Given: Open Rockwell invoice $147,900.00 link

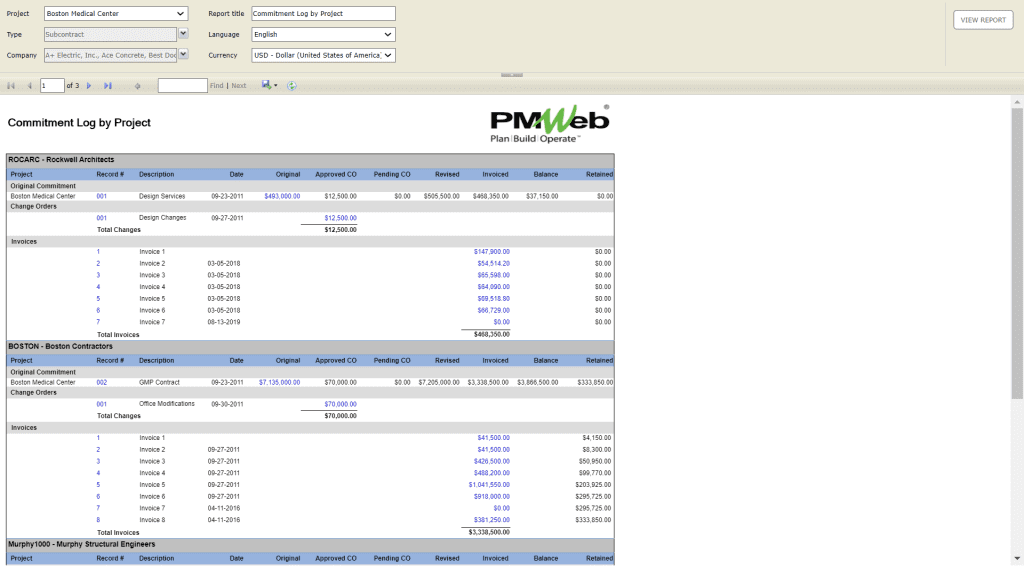Looking at the screenshot, I should (x=492, y=251).
